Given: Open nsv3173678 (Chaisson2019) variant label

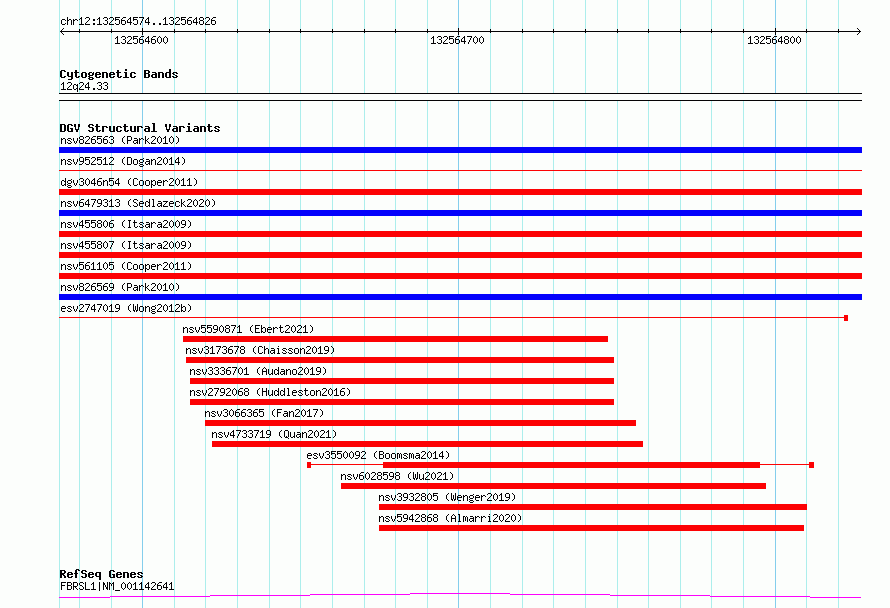Looking at the screenshot, I should [260, 350].
